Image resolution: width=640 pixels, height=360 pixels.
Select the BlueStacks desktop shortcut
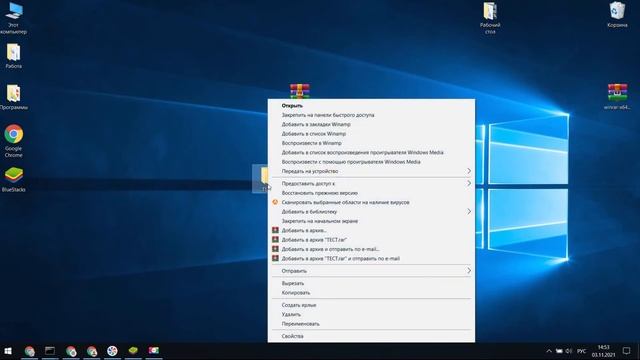point(13,180)
